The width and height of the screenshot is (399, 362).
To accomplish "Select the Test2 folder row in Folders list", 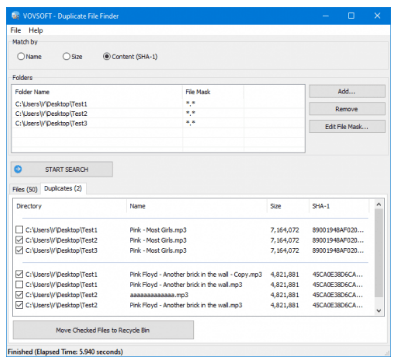I will 158,114.
